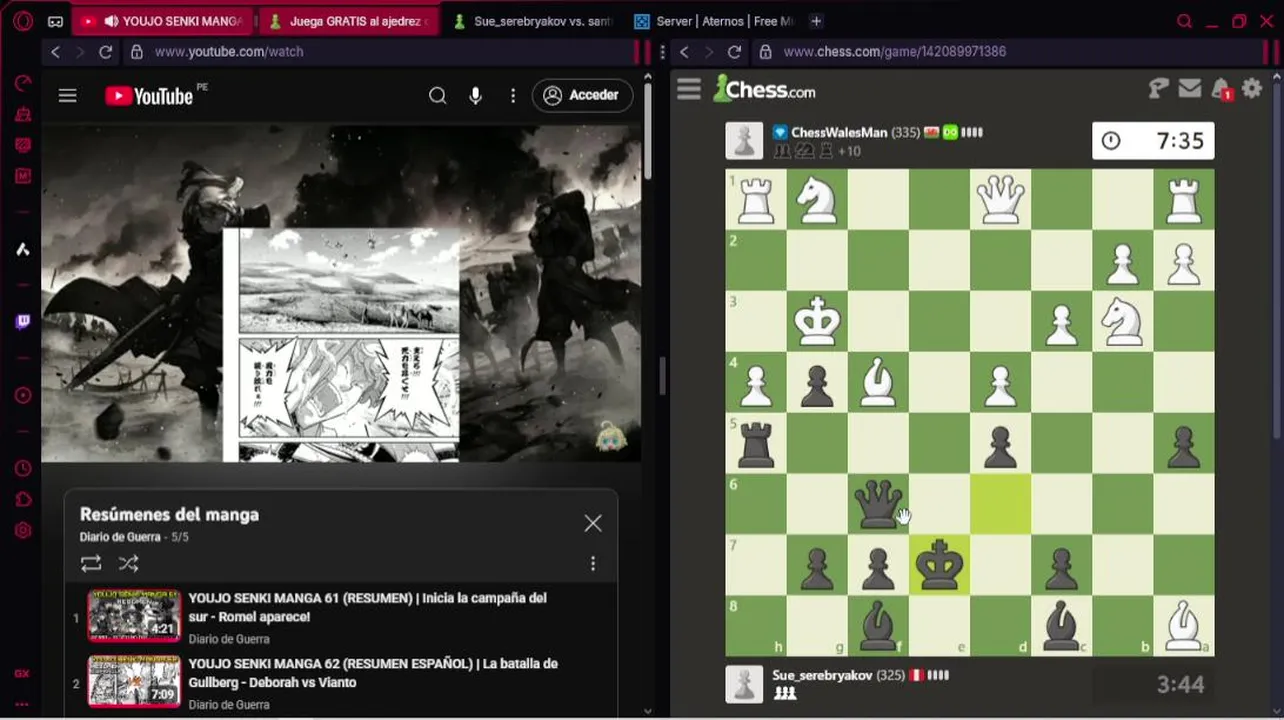Screen dimensions: 1284x720
Task: Open chess.com notifications bell
Action: click(x=1221, y=89)
